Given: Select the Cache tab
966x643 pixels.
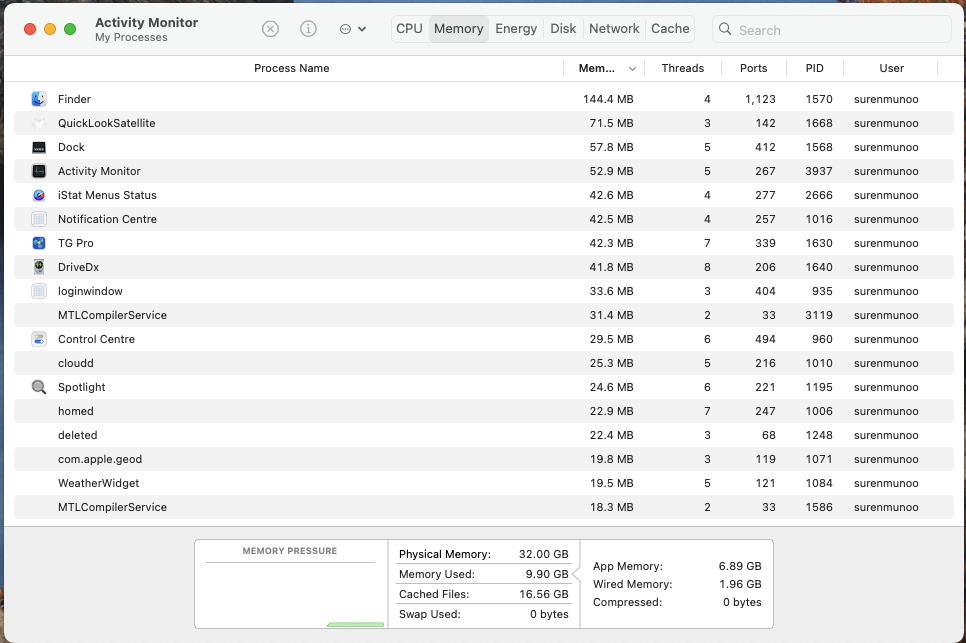Looking at the screenshot, I should (x=670, y=29).
